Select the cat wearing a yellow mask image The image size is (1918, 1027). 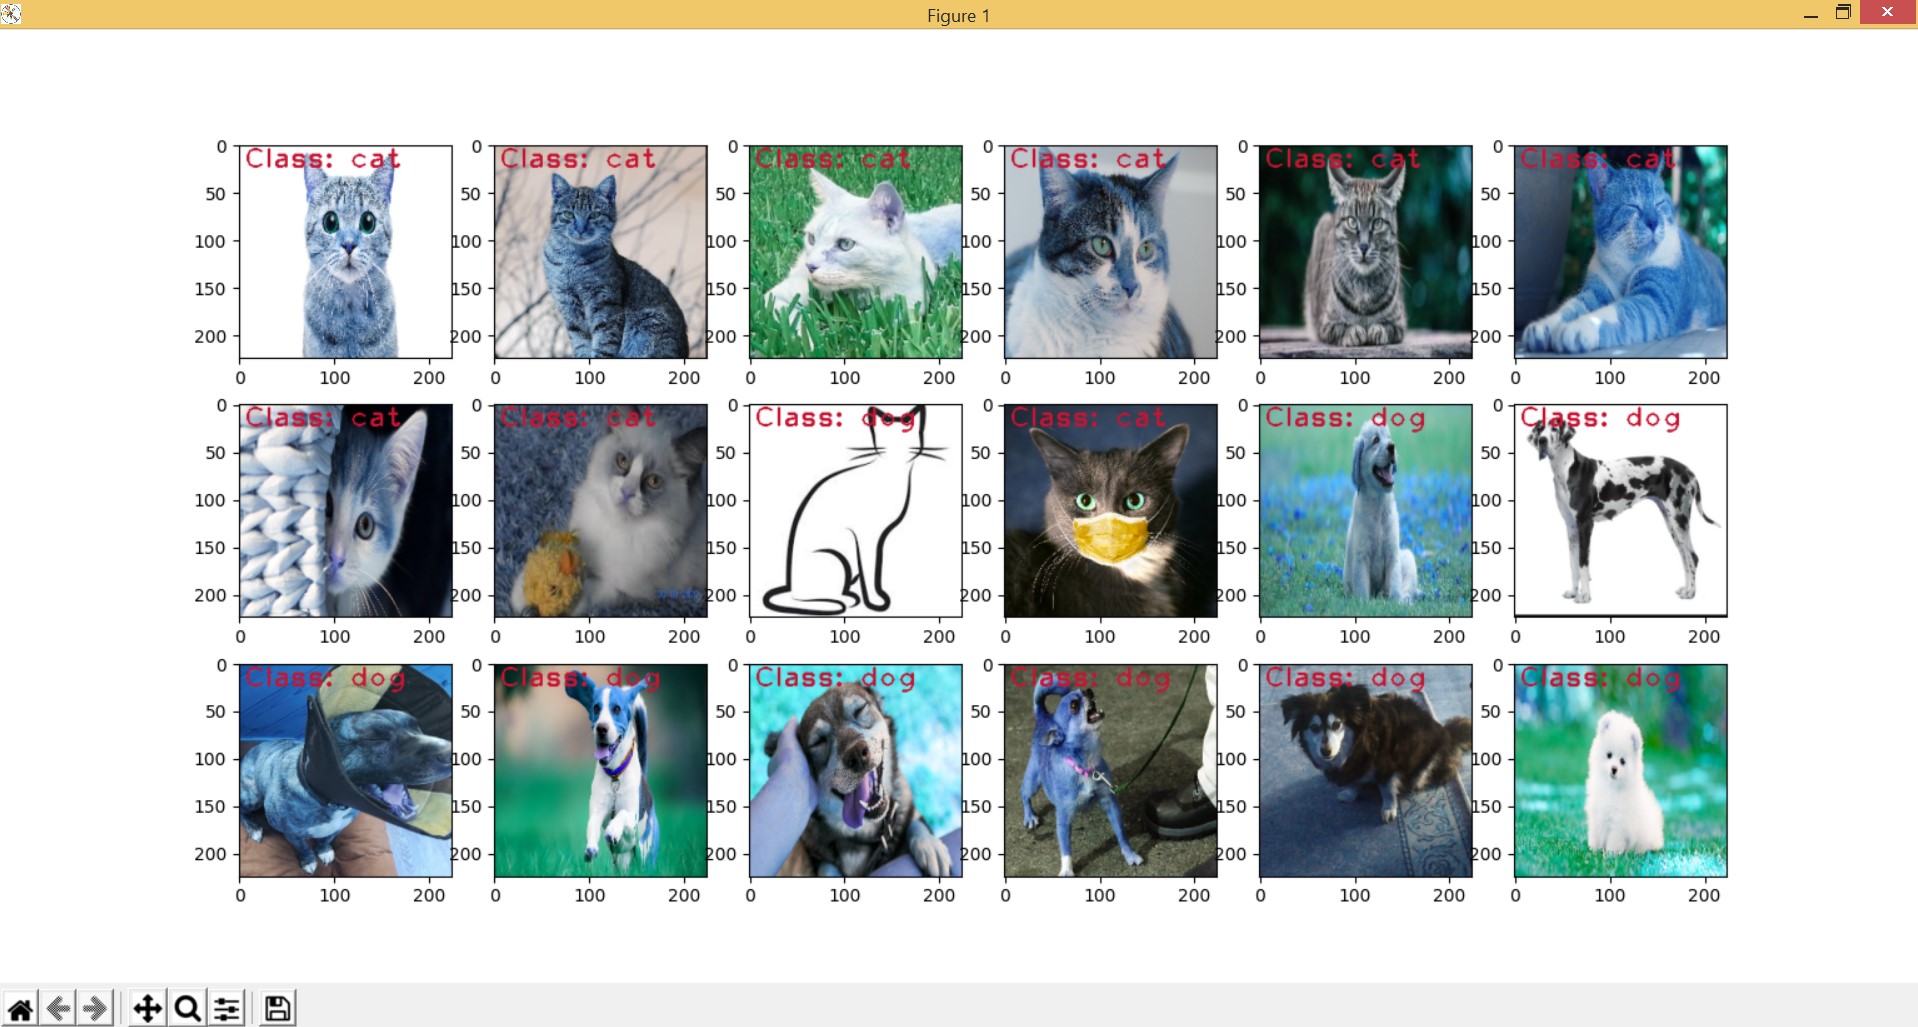1110,510
